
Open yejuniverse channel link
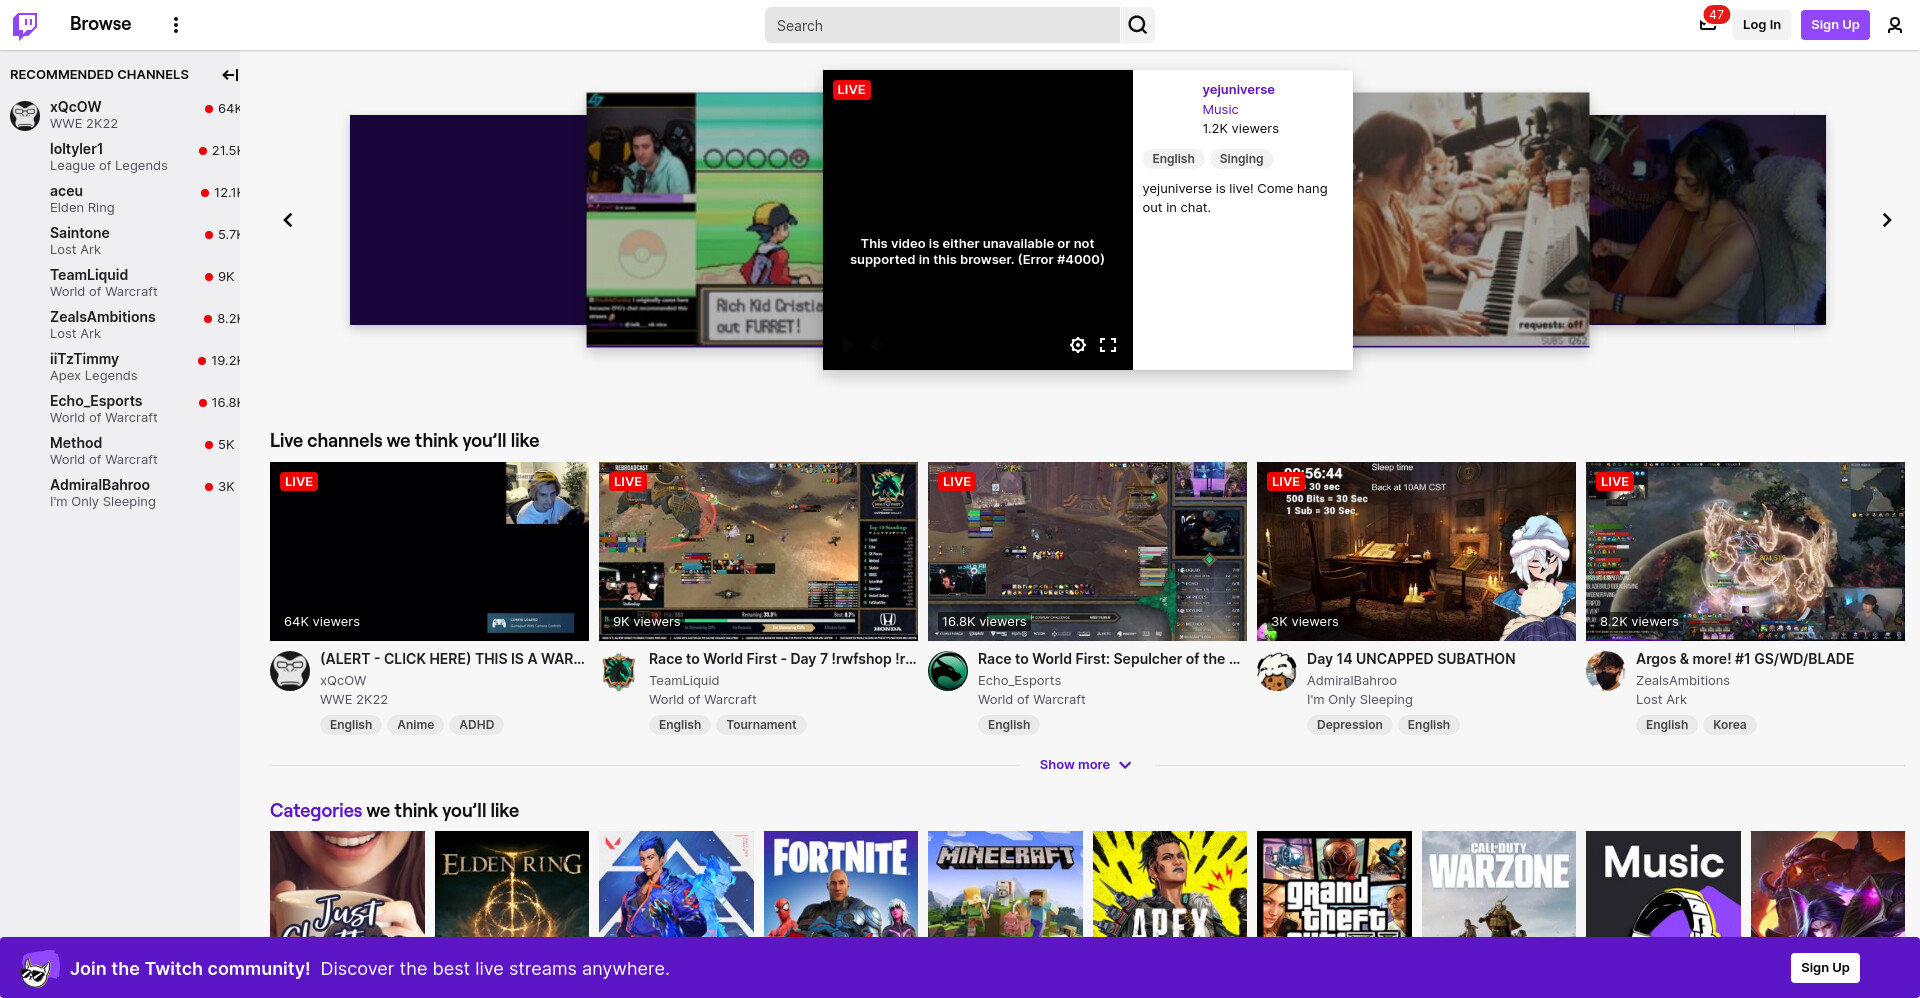click(x=1238, y=90)
